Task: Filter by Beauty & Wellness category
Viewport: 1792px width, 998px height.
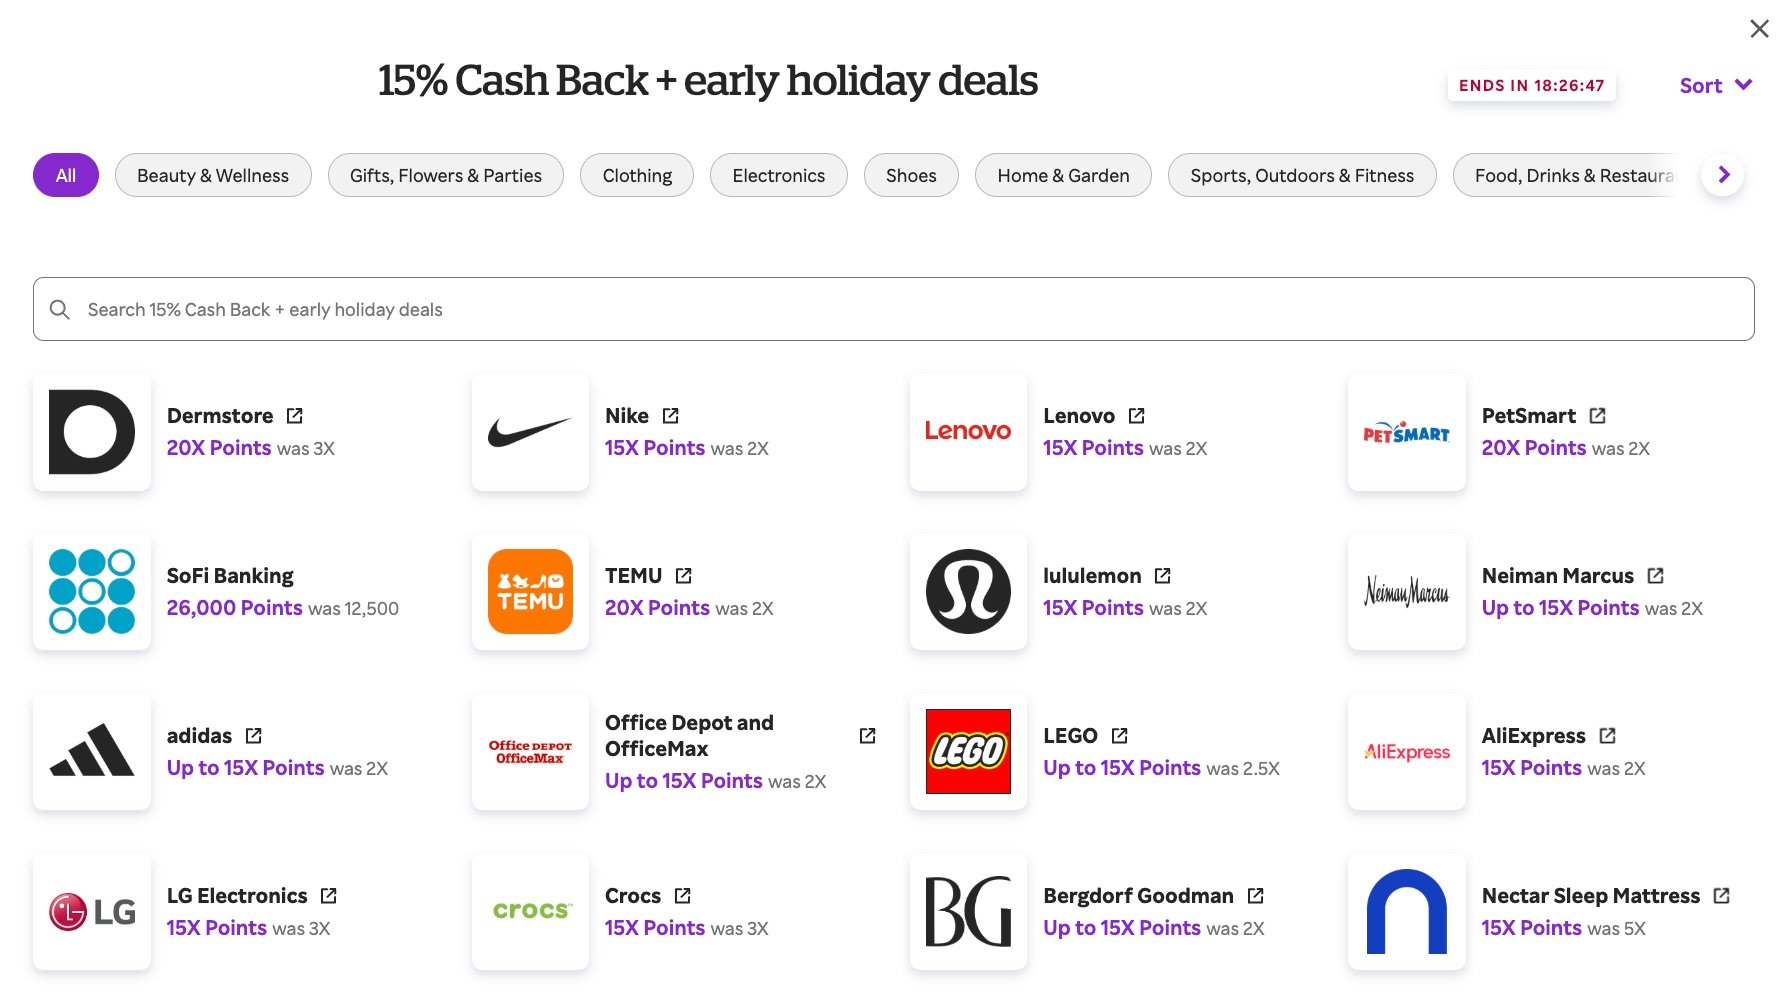Action: 213,176
